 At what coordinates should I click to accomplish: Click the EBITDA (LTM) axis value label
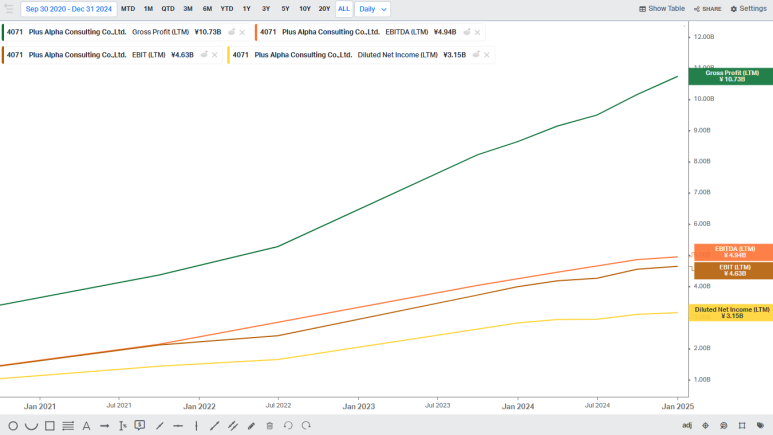(734, 252)
